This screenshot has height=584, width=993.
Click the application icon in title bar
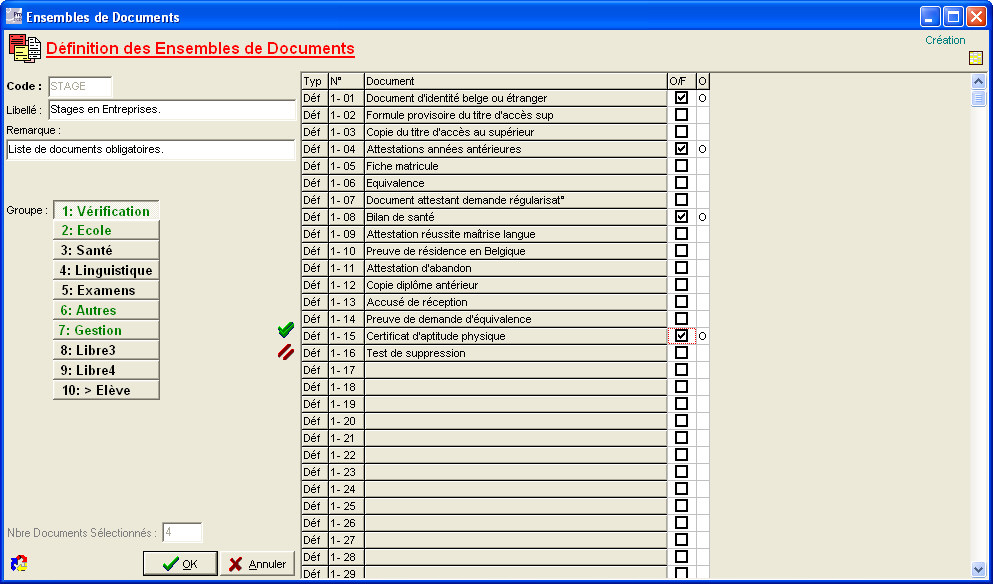13,16
